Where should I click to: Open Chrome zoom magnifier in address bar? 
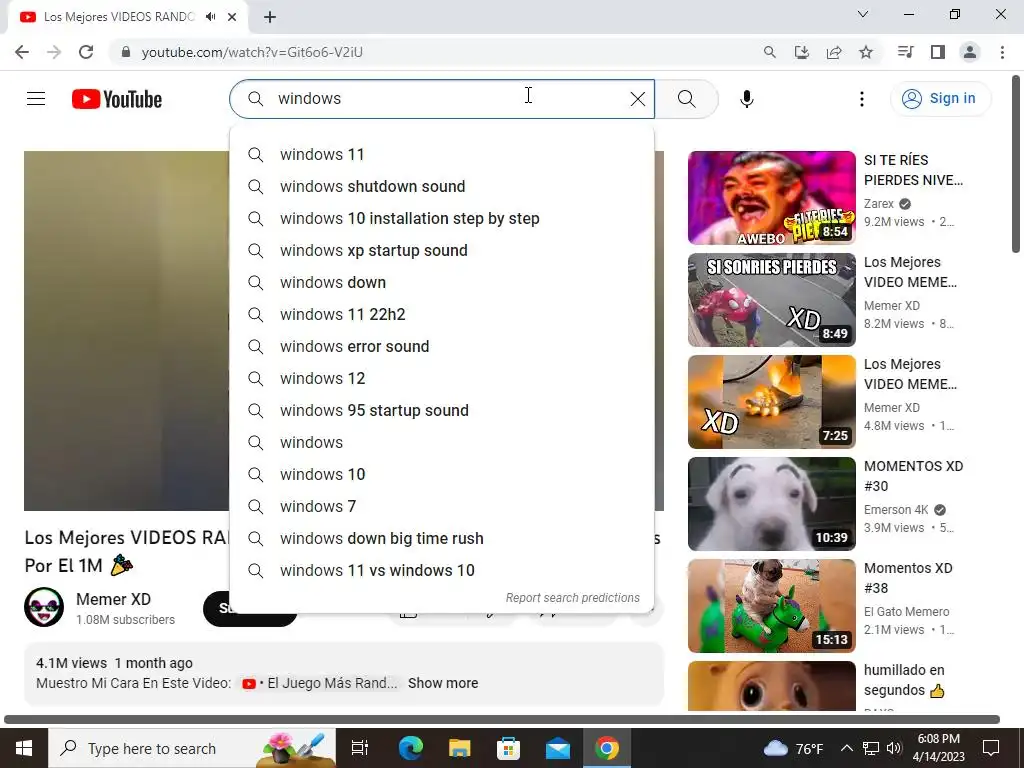pyautogui.click(x=769, y=52)
